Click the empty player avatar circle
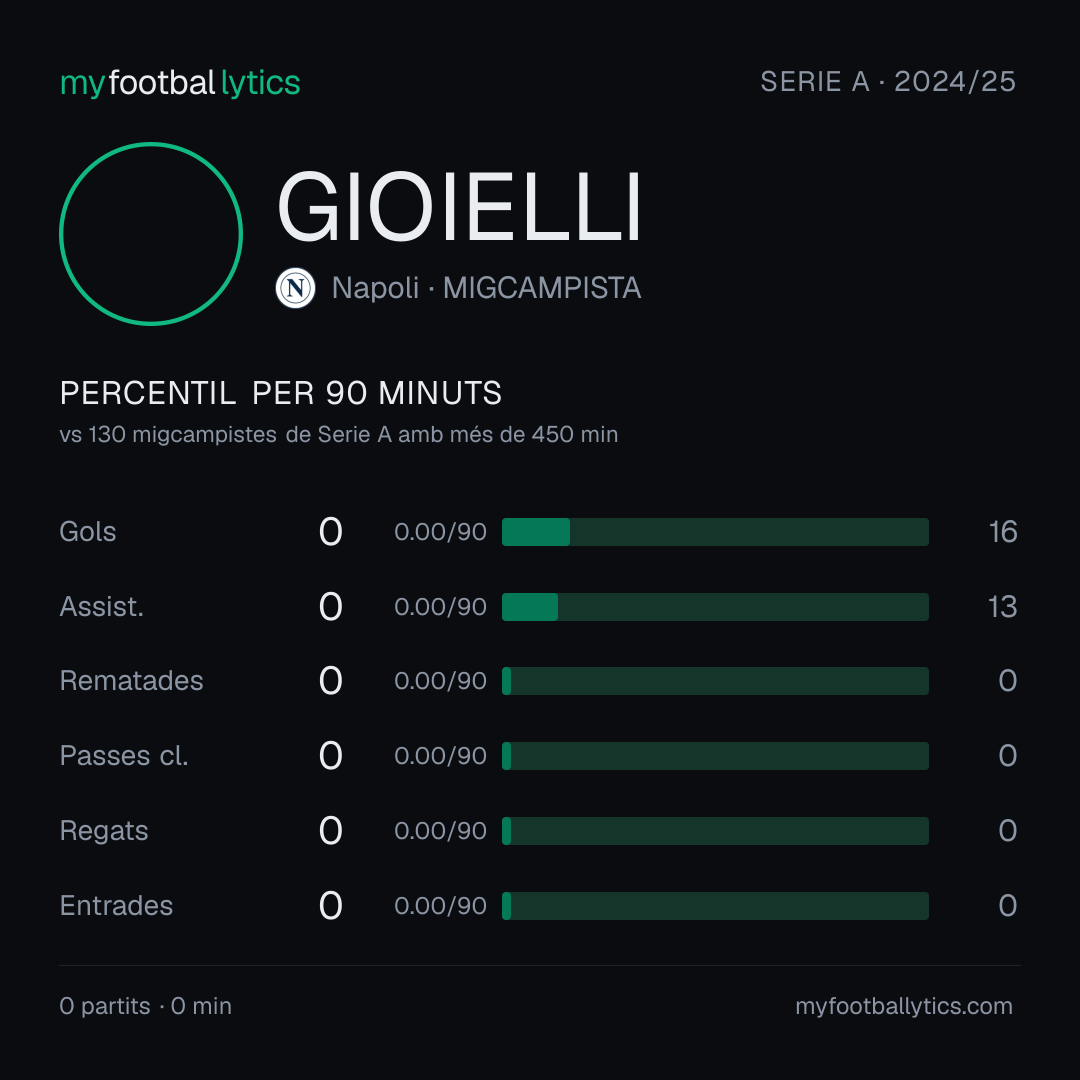Screen dimensions: 1080x1080 pyautogui.click(x=151, y=233)
